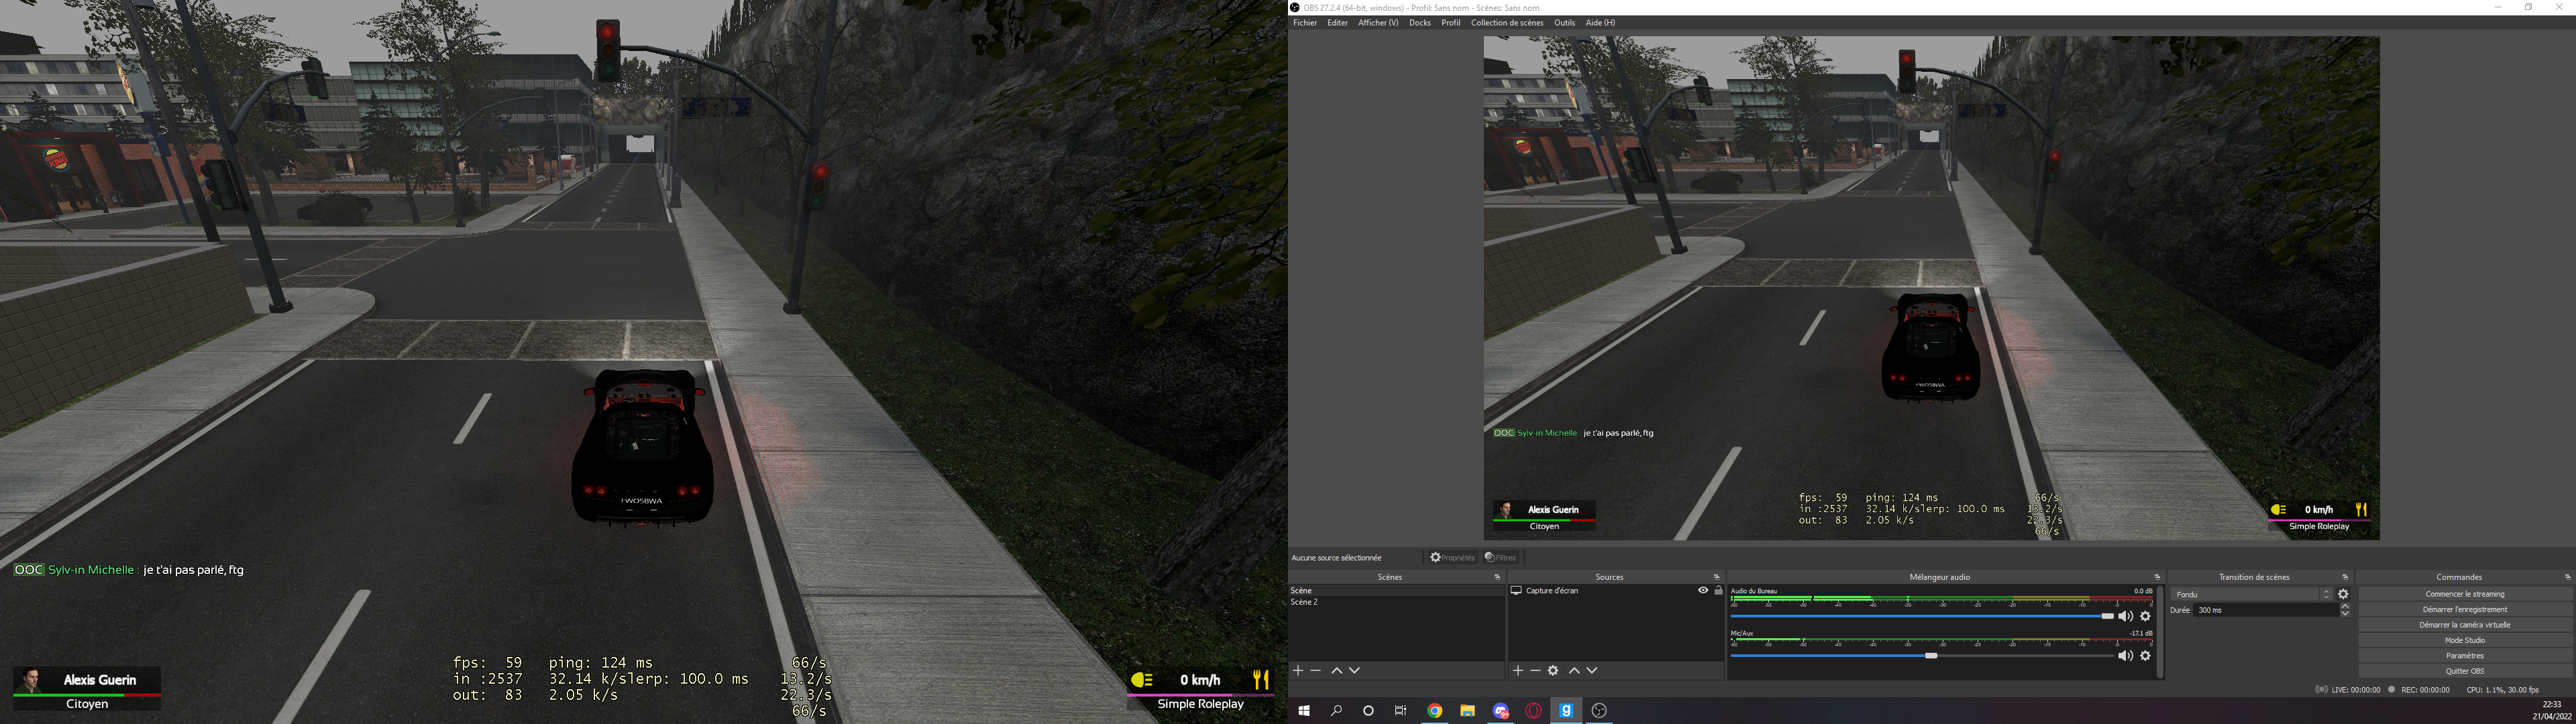Remove the source with the minus icon

pos(1535,671)
